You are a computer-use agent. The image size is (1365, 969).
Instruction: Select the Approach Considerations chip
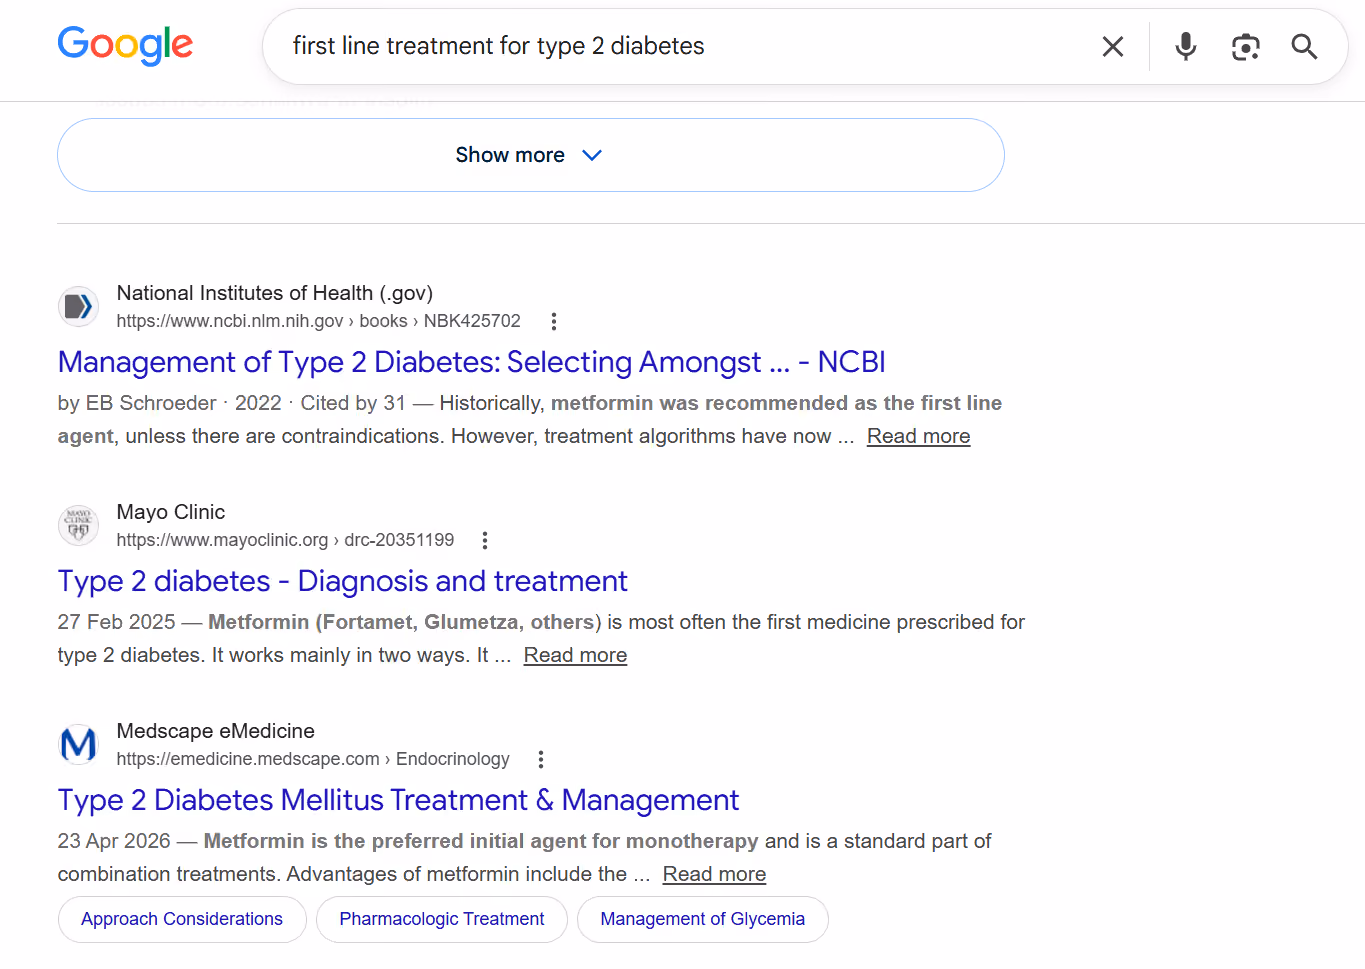[182, 919]
